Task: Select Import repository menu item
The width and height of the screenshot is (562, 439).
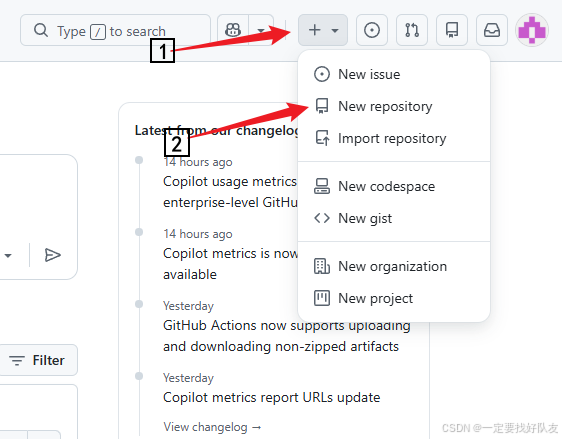Action: [x=394, y=138]
